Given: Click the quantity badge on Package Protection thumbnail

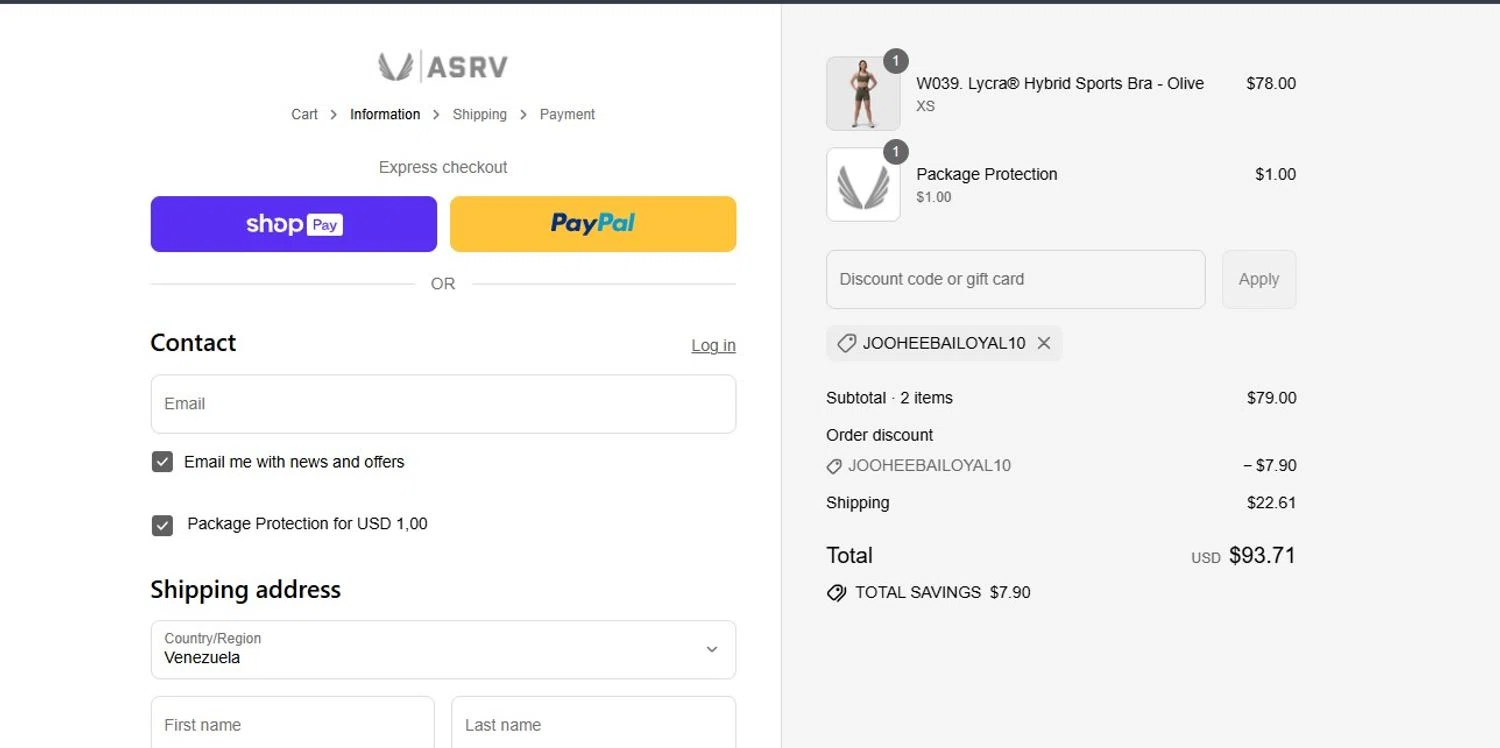Looking at the screenshot, I should [896, 152].
